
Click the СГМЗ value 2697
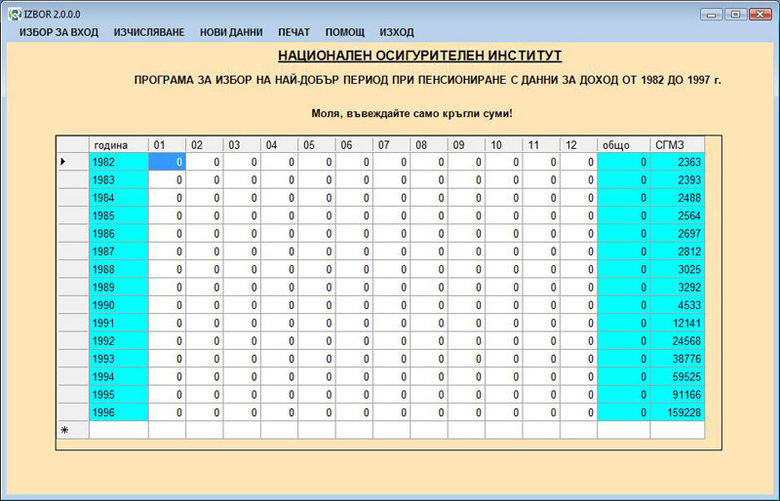678,233
